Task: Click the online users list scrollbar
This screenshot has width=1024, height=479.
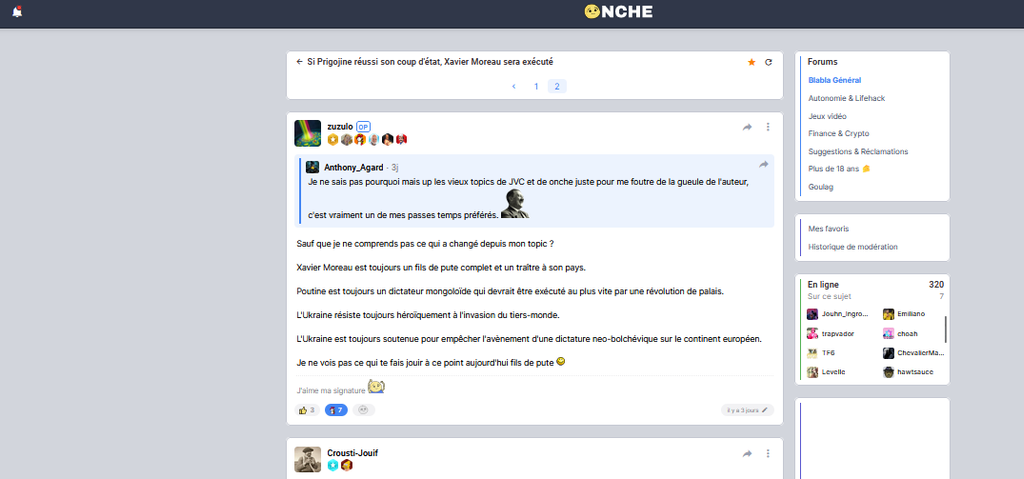Action: (x=946, y=329)
